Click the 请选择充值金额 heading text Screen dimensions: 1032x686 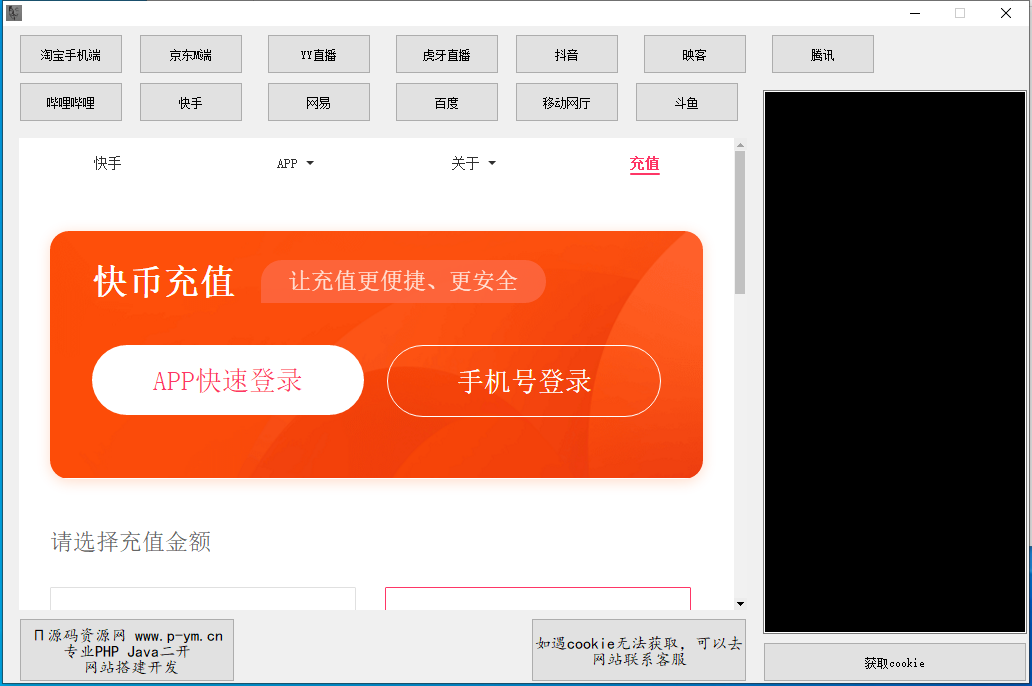pos(131,541)
